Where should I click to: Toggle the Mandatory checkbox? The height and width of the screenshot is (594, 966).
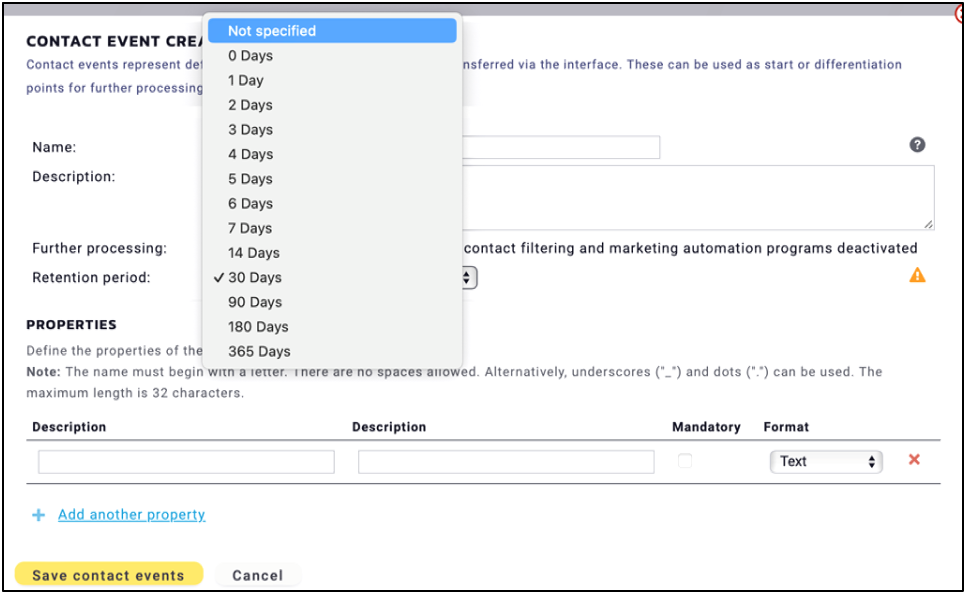(x=685, y=461)
